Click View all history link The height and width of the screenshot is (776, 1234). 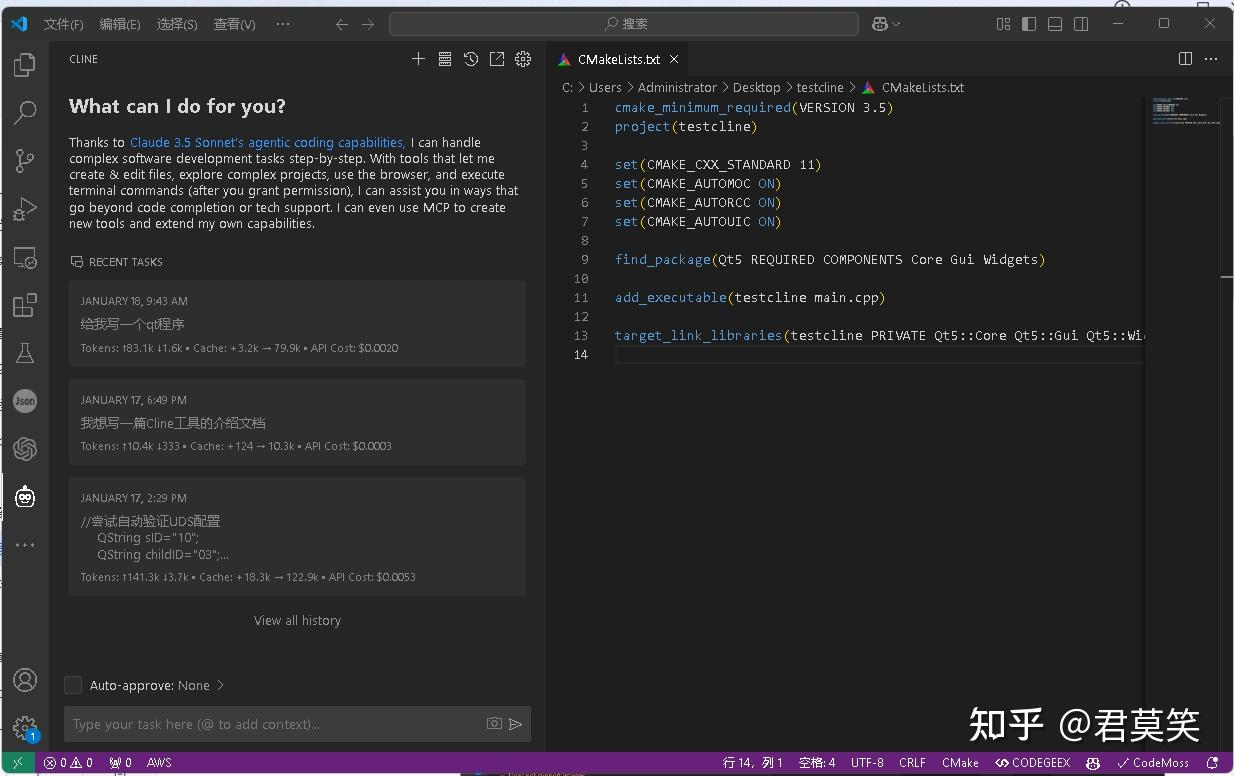coord(297,620)
